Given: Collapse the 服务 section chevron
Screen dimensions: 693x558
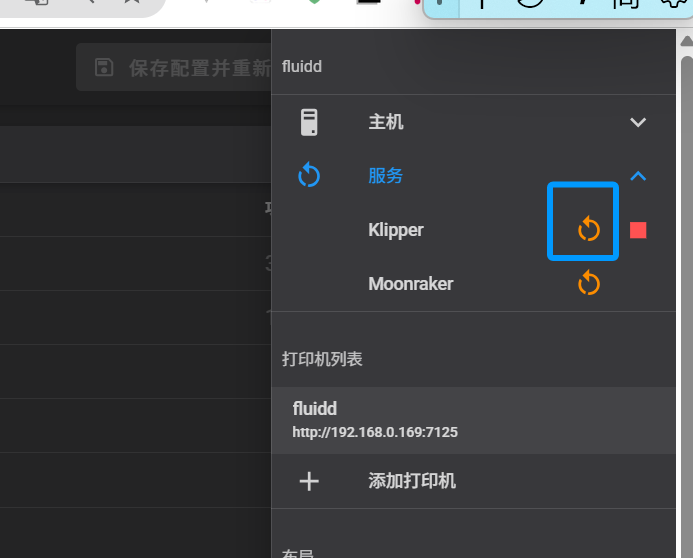Looking at the screenshot, I should (638, 176).
